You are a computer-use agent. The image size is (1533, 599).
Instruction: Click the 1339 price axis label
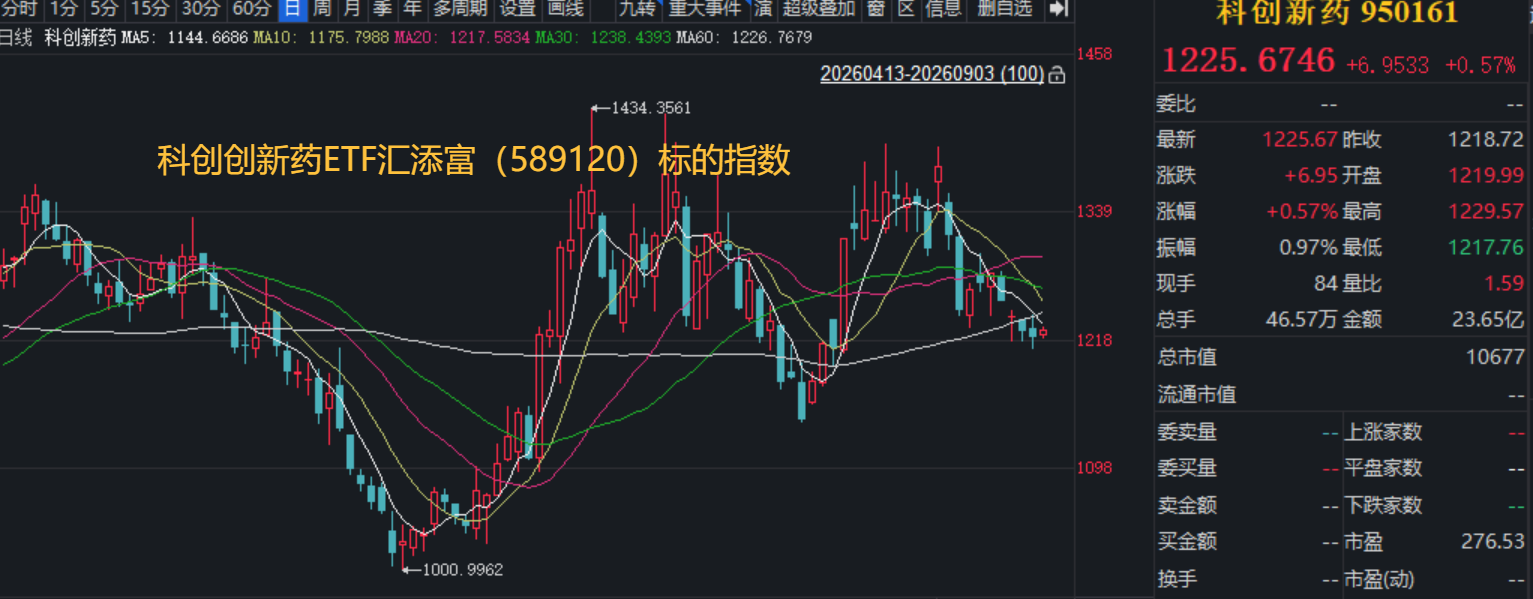point(1095,211)
